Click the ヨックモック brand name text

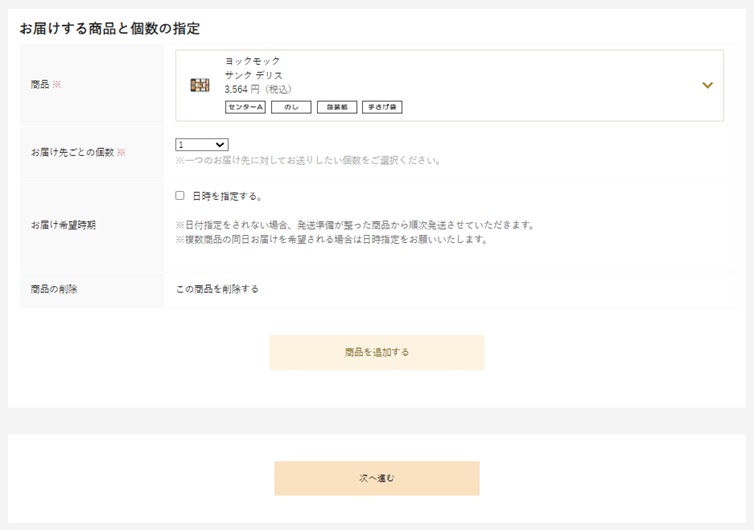point(252,61)
